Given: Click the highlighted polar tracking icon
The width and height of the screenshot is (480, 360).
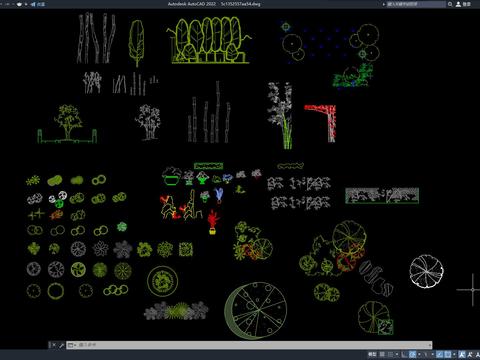Looking at the screenshot, I should pyautogui.click(x=412, y=354).
